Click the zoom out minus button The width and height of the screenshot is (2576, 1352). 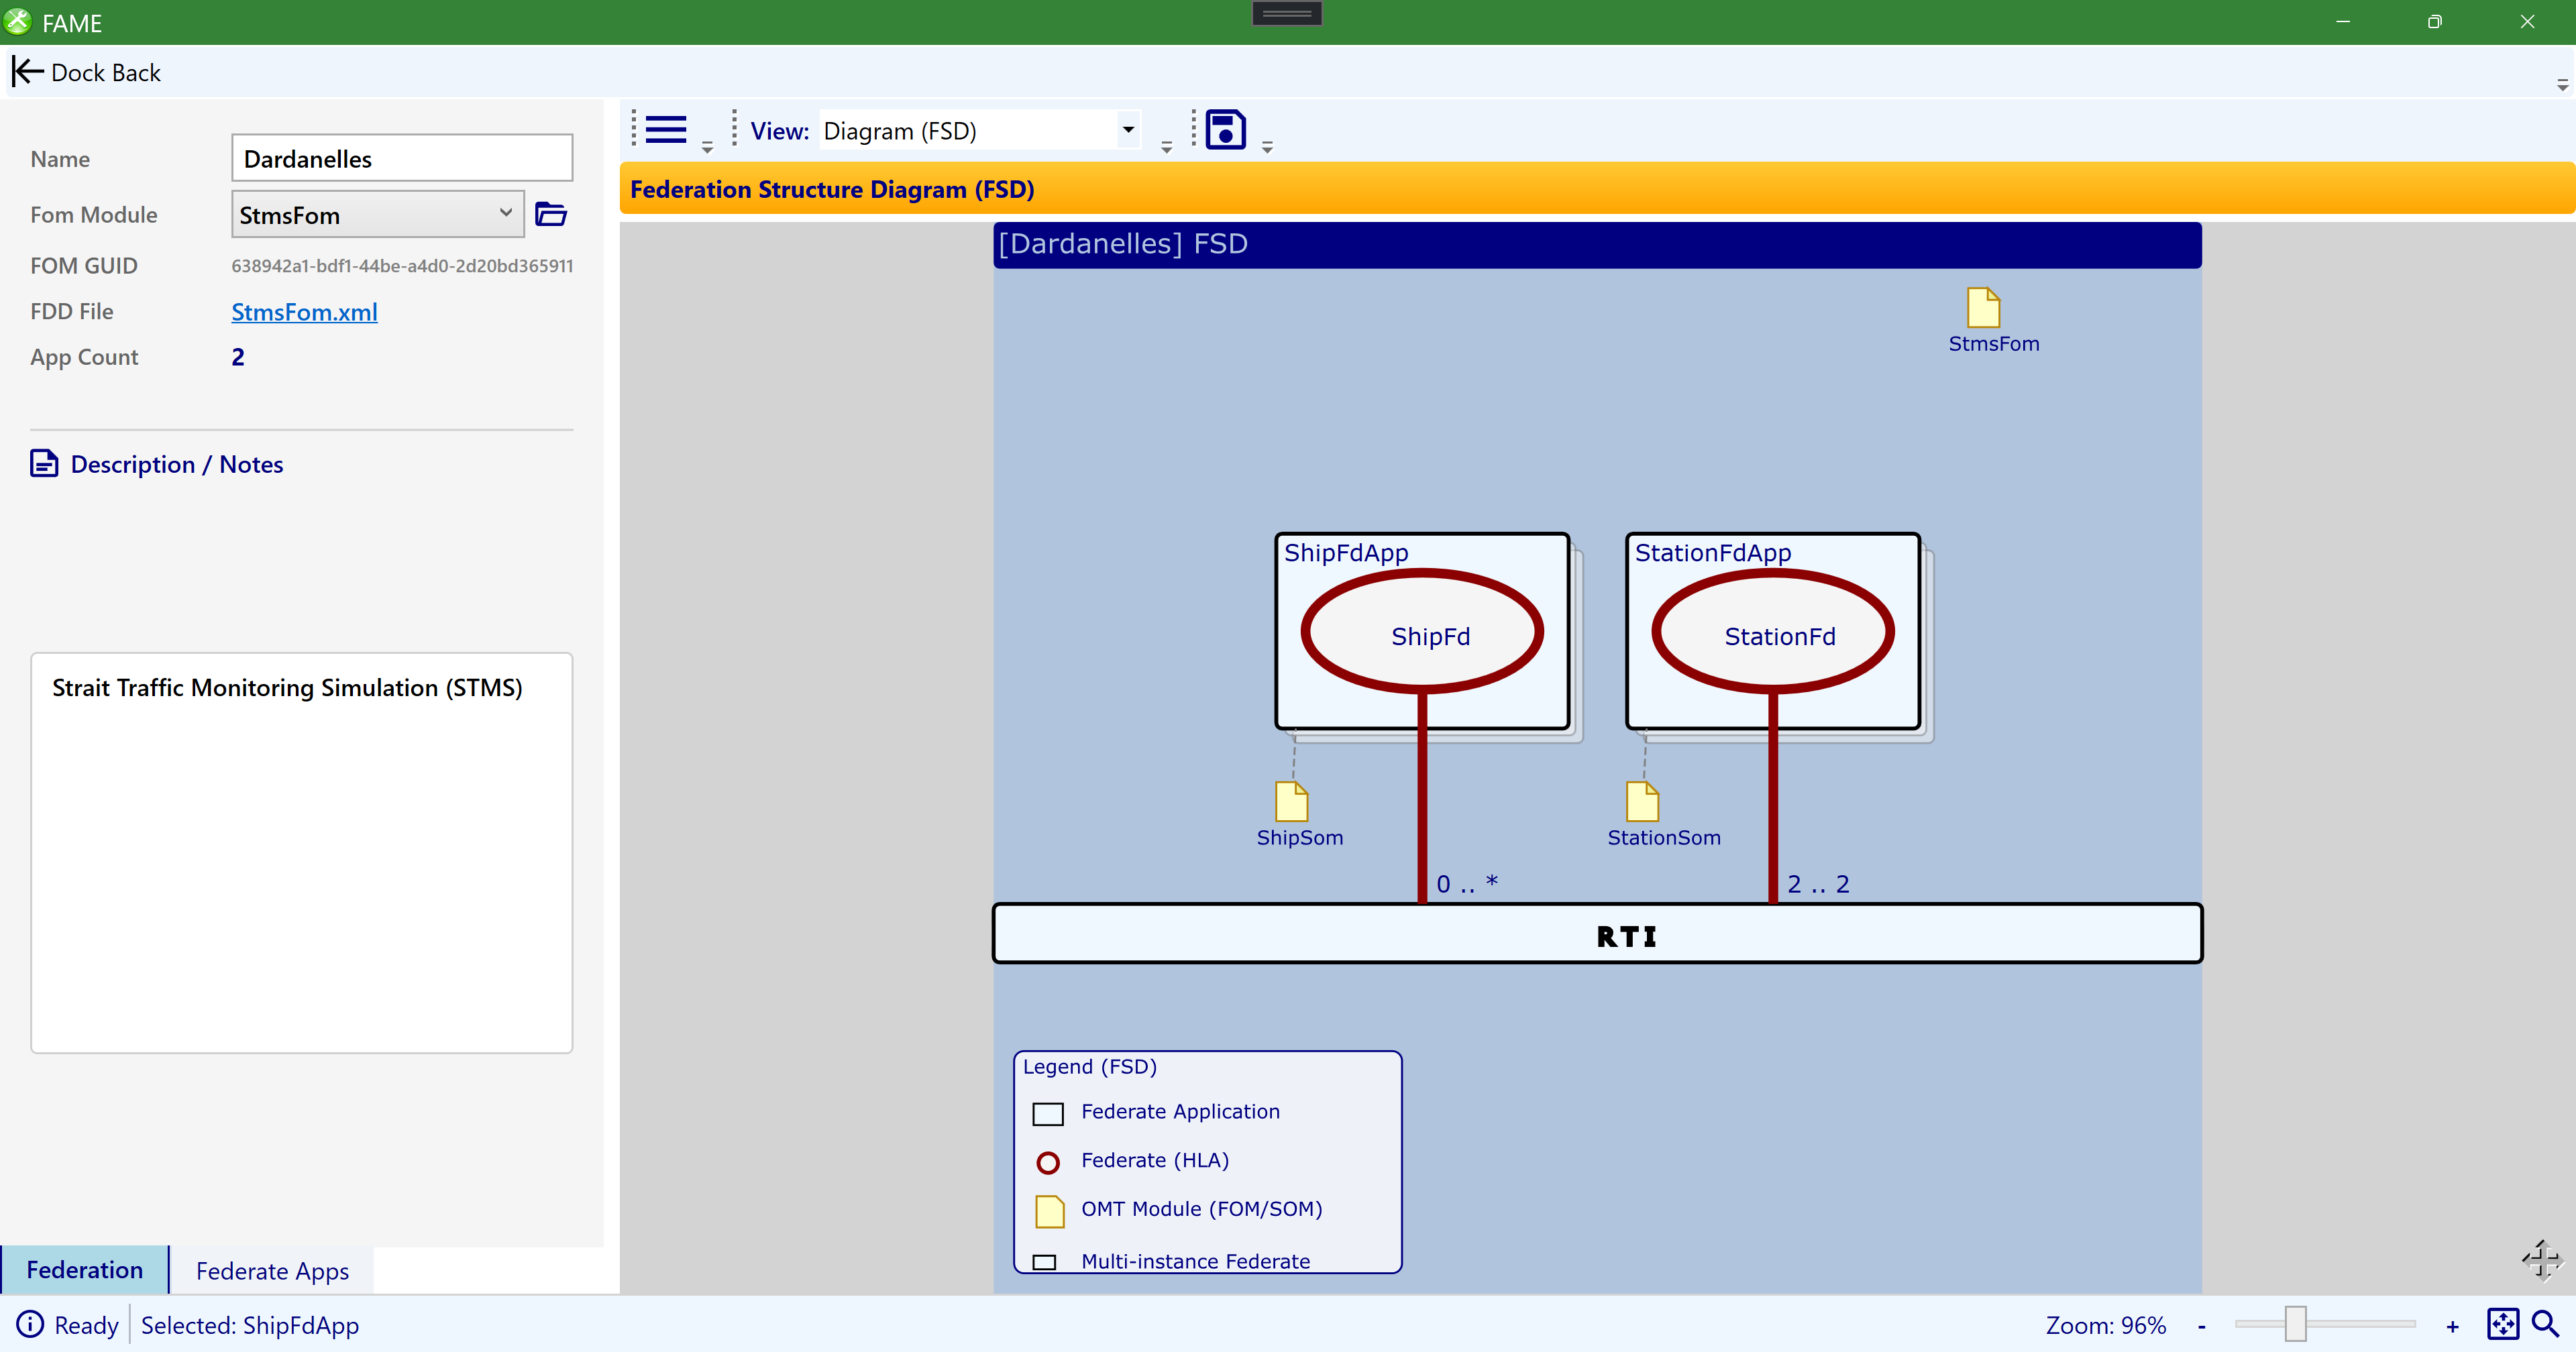(2201, 1326)
